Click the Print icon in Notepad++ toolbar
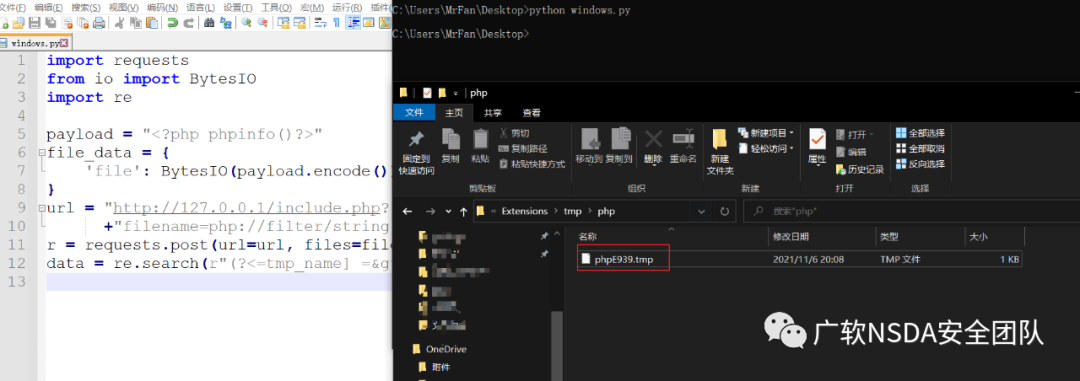 click(99, 23)
